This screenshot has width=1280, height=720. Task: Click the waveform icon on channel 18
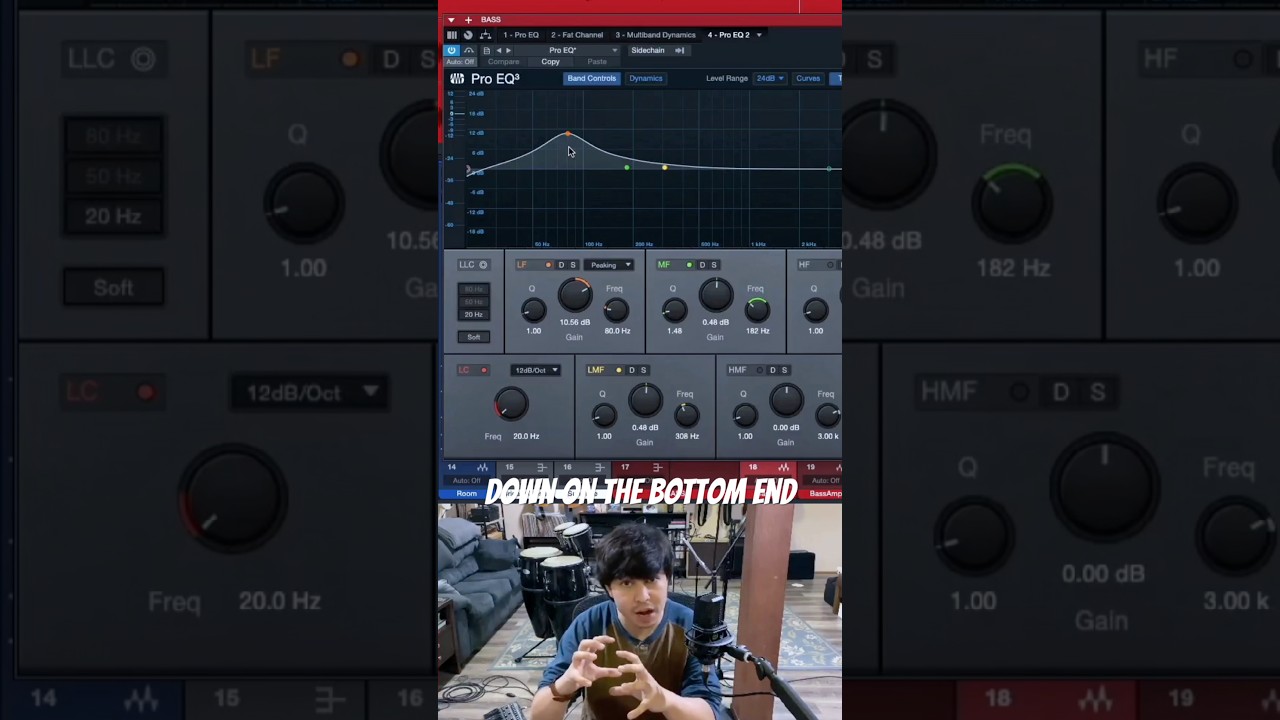coord(783,467)
